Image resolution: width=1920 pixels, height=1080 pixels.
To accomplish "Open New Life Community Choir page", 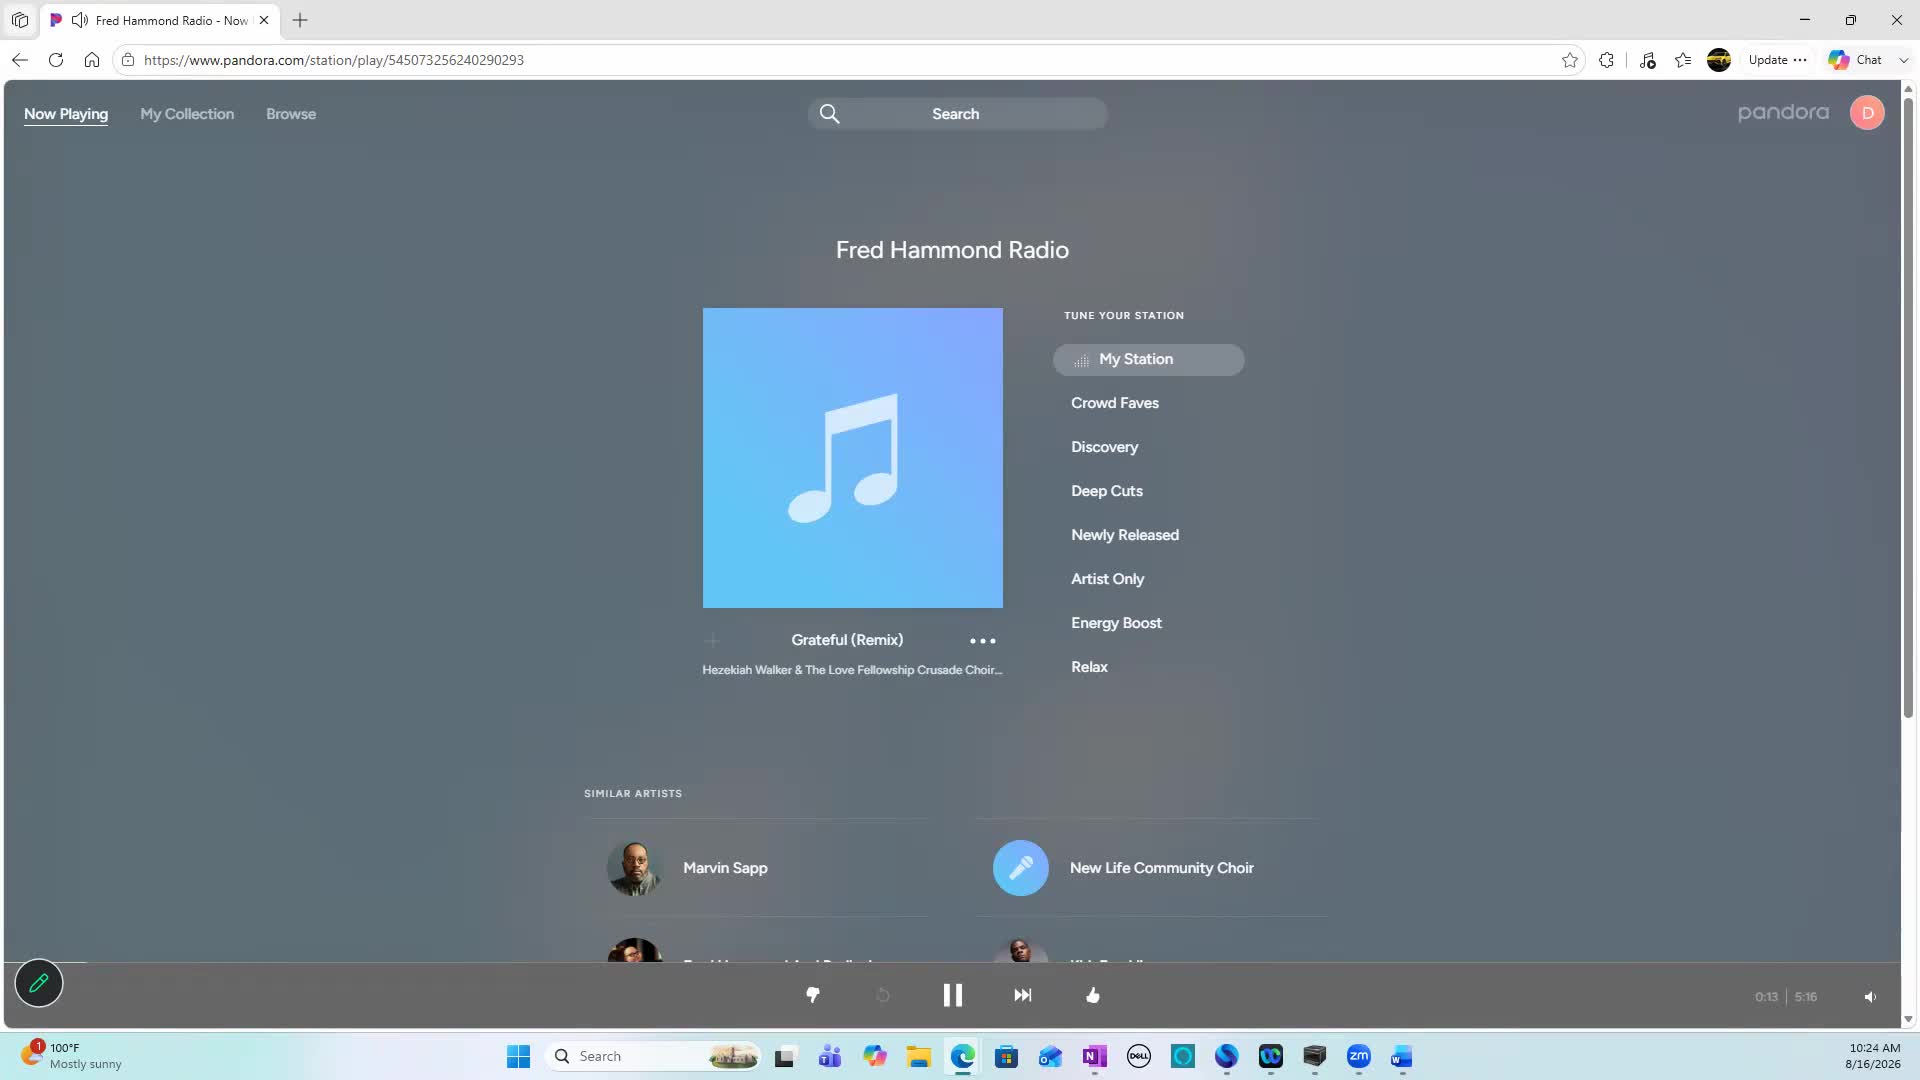I will [x=1161, y=868].
